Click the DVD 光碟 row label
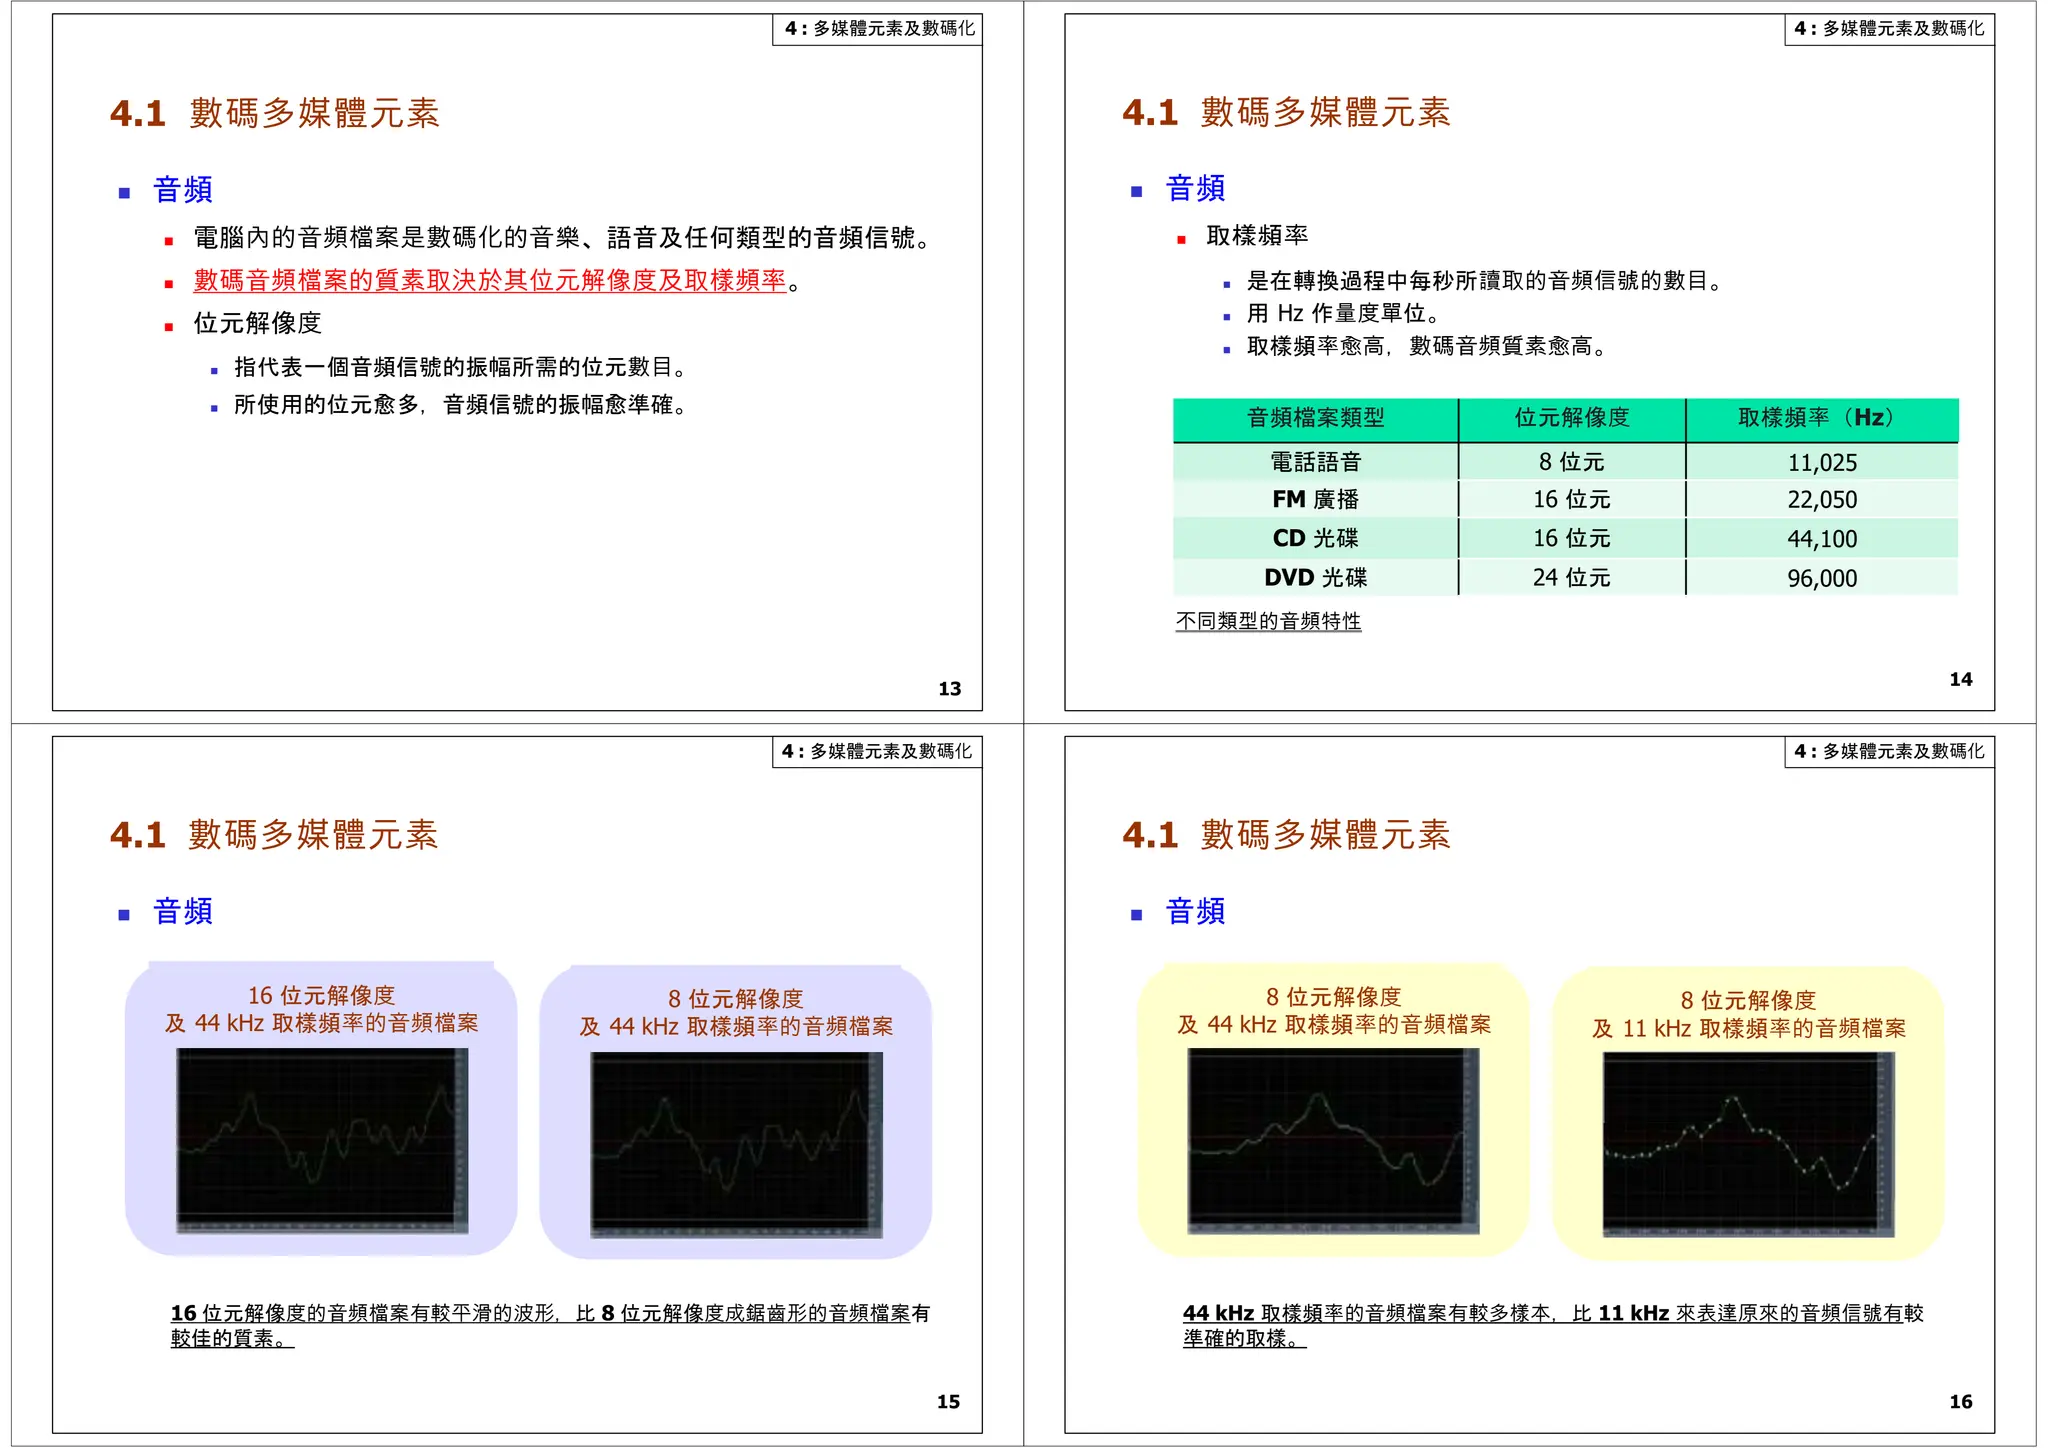 [1315, 578]
